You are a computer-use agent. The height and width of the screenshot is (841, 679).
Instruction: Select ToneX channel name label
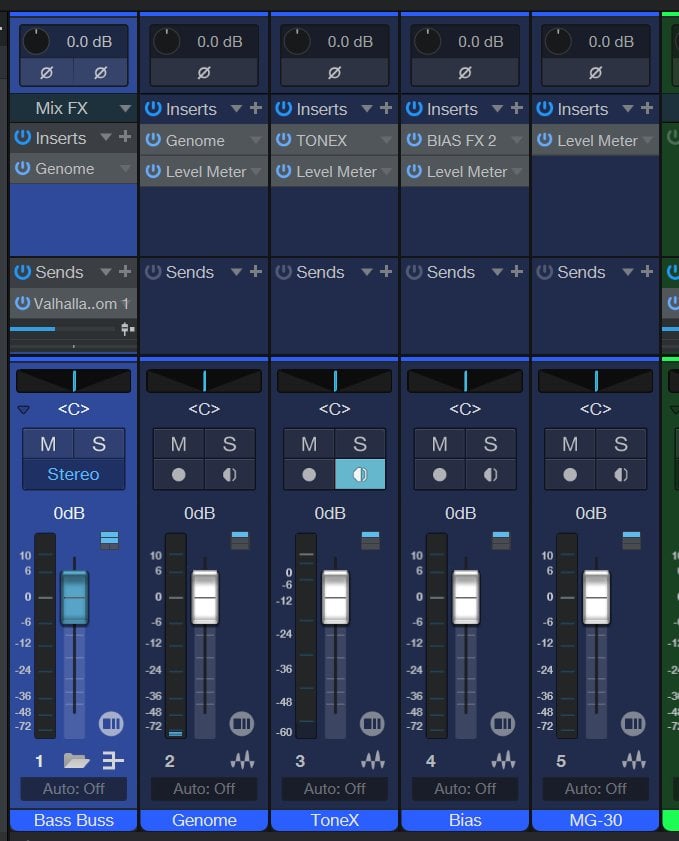click(334, 820)
